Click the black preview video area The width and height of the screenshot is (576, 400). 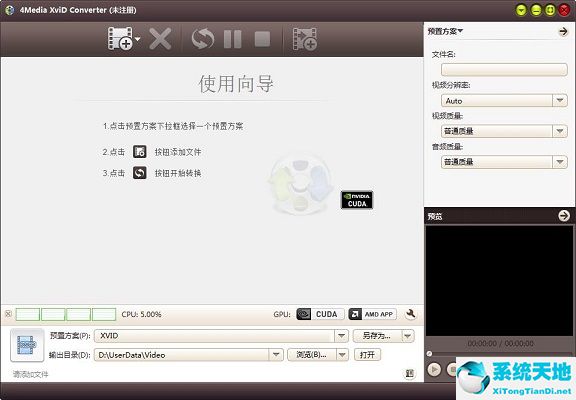point(499,280)
